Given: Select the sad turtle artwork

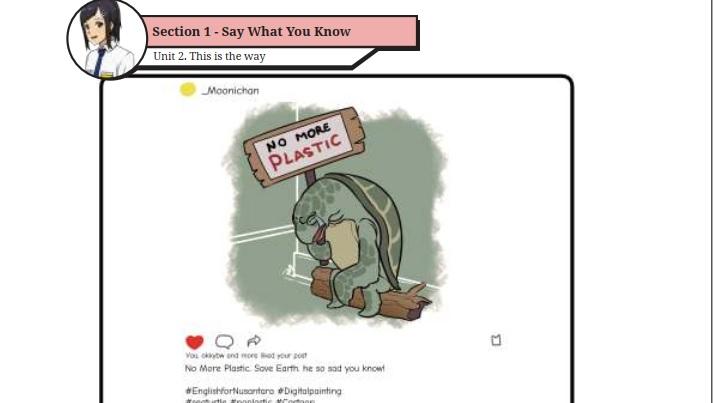Looking at the screenshot, I should pyautogui.click(x=334, y=214).
